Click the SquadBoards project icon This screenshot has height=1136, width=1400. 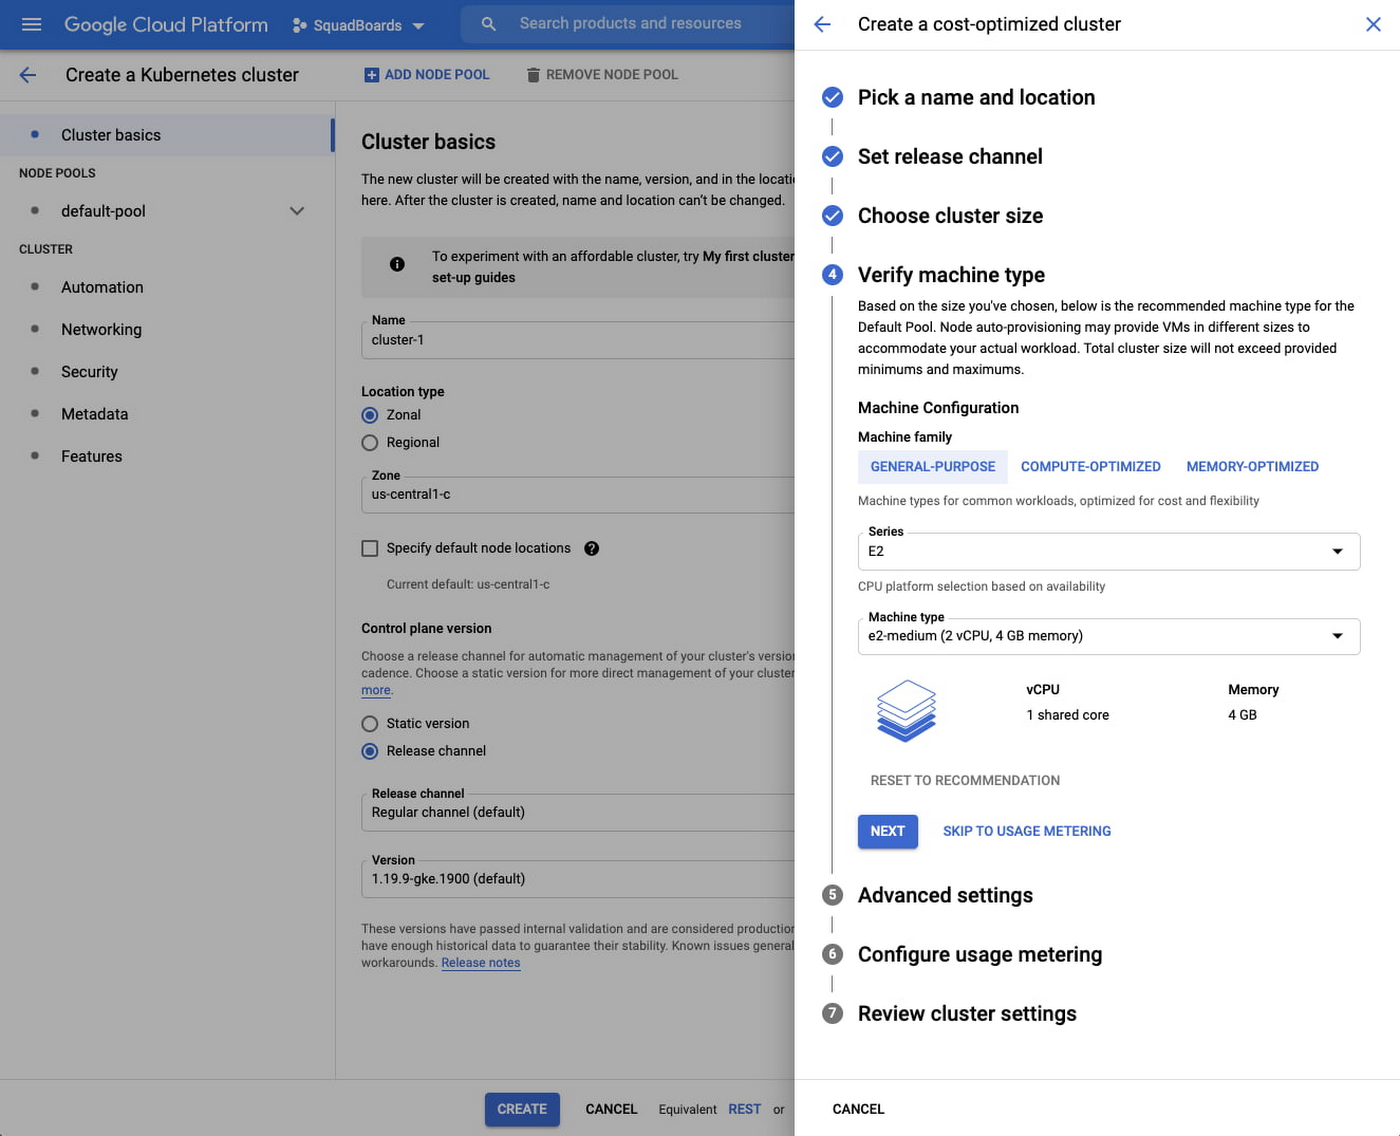299,25
